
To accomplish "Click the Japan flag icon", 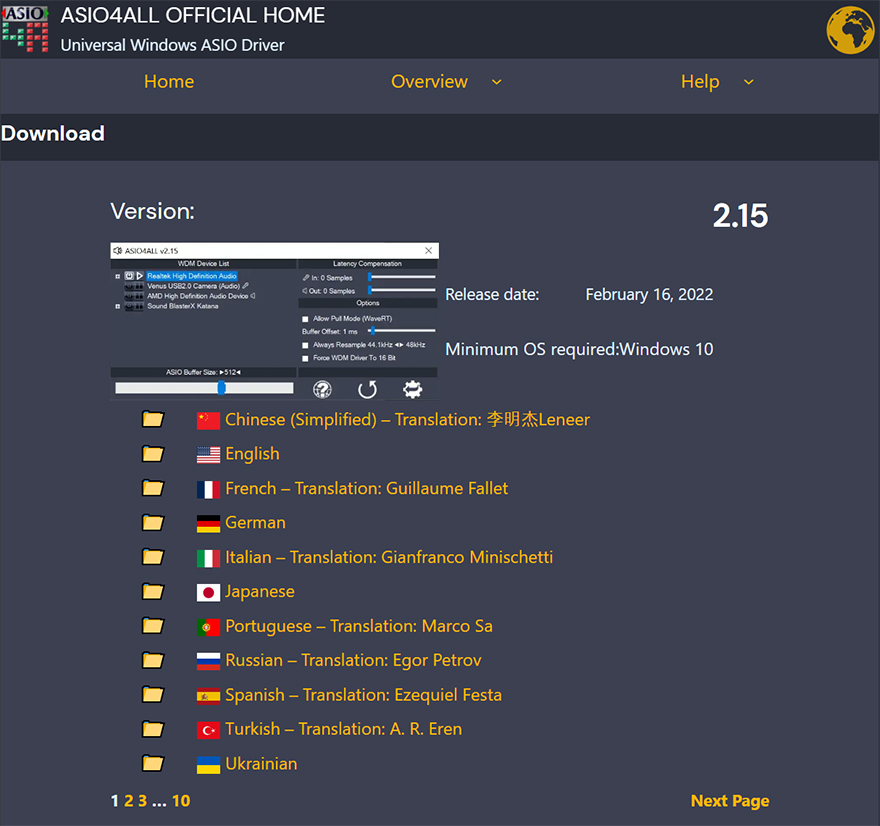I will (208, 593).
